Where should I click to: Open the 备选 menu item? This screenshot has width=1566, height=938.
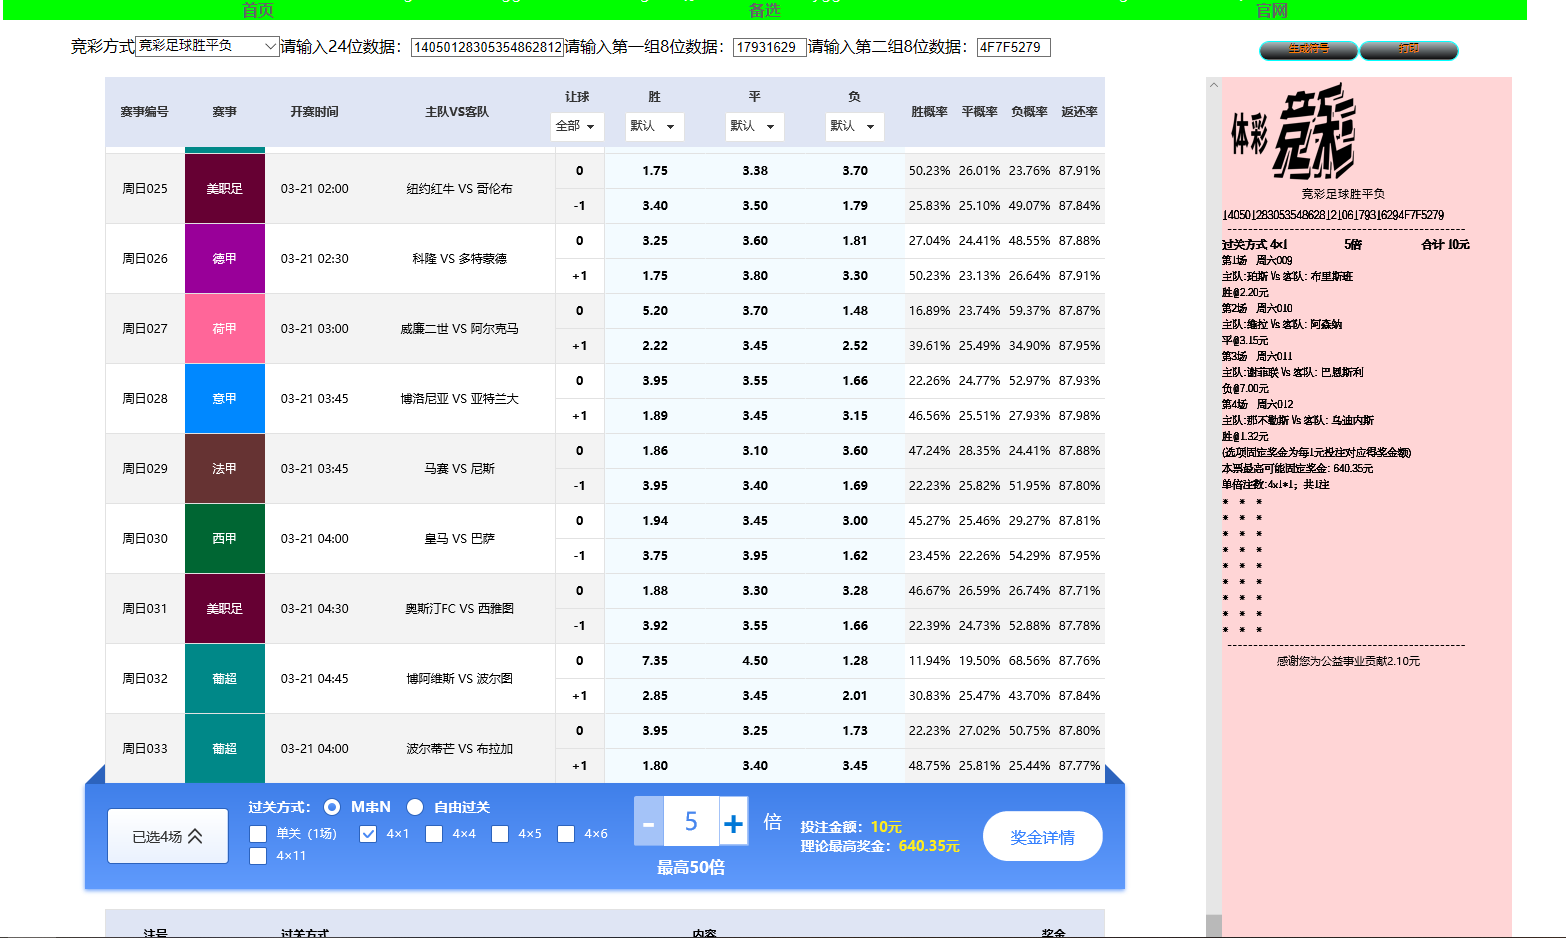pos(765,10)
